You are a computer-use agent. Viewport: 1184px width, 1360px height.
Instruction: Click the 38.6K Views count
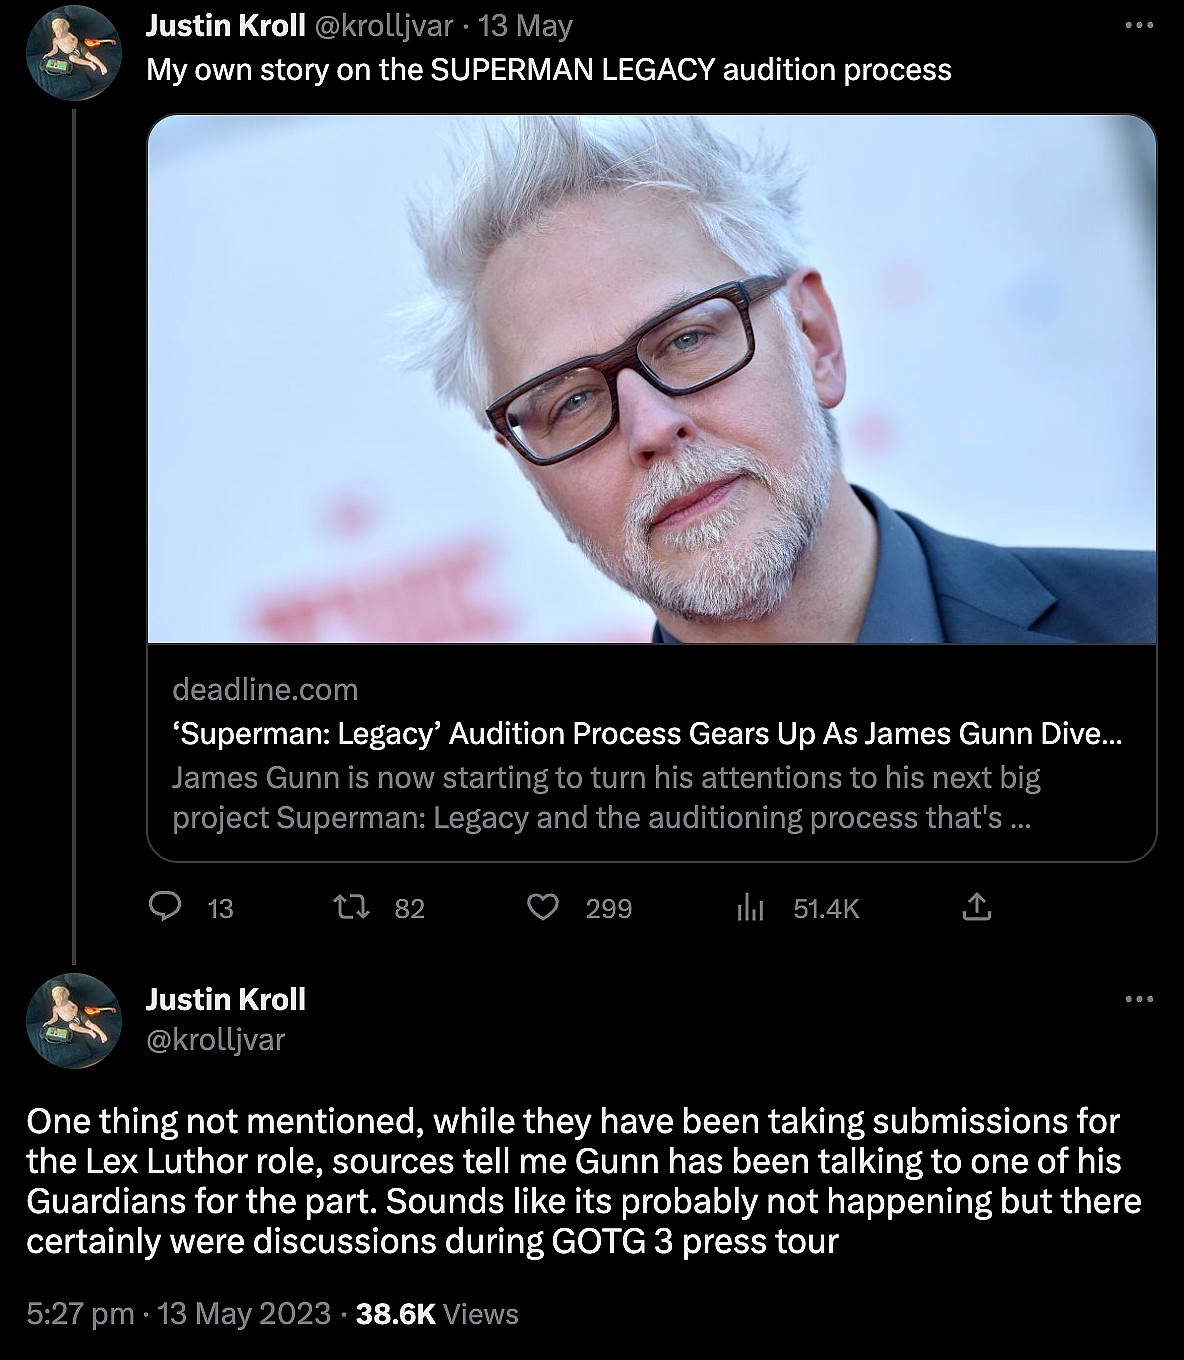[437, 1313]
